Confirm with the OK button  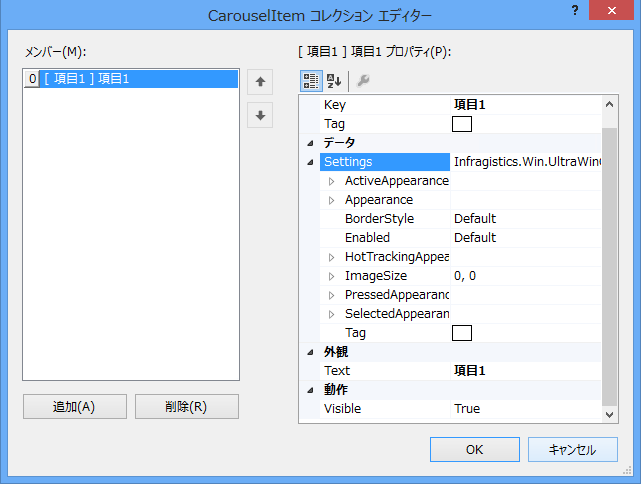473,450
